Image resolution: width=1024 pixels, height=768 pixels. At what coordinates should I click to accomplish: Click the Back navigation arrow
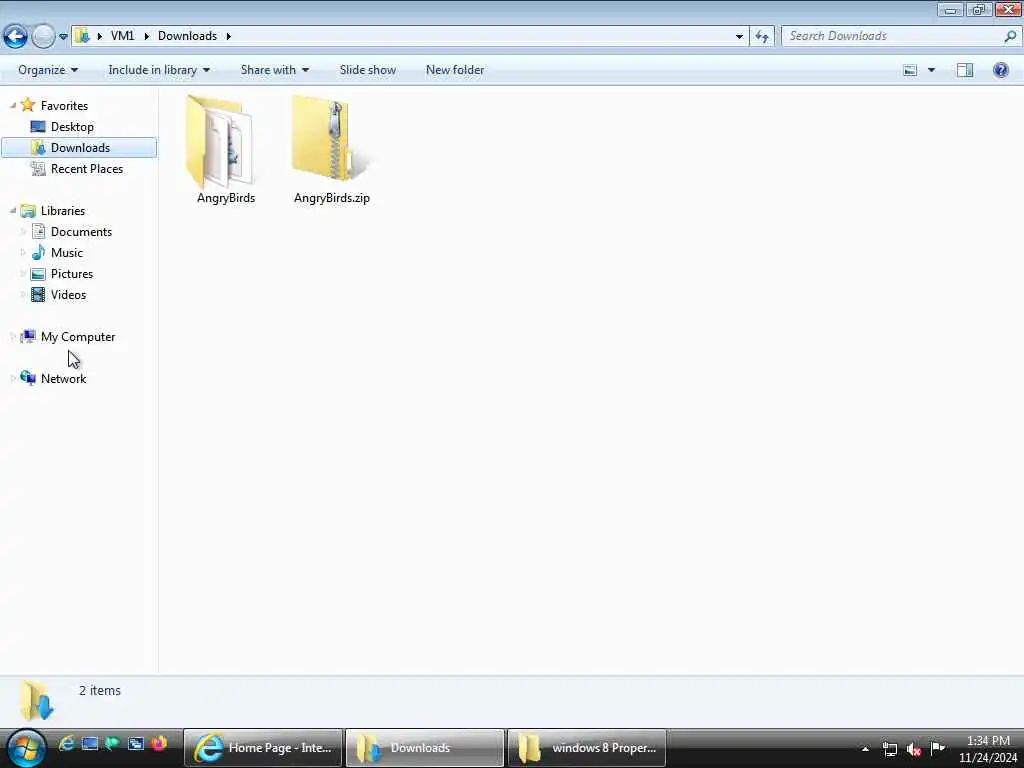[15, 36]
